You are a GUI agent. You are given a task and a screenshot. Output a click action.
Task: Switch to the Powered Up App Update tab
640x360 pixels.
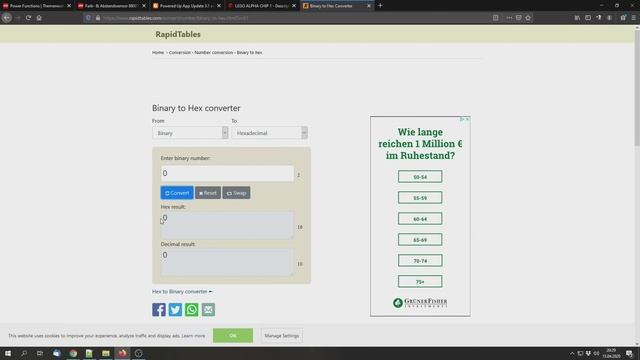point(183,6)
